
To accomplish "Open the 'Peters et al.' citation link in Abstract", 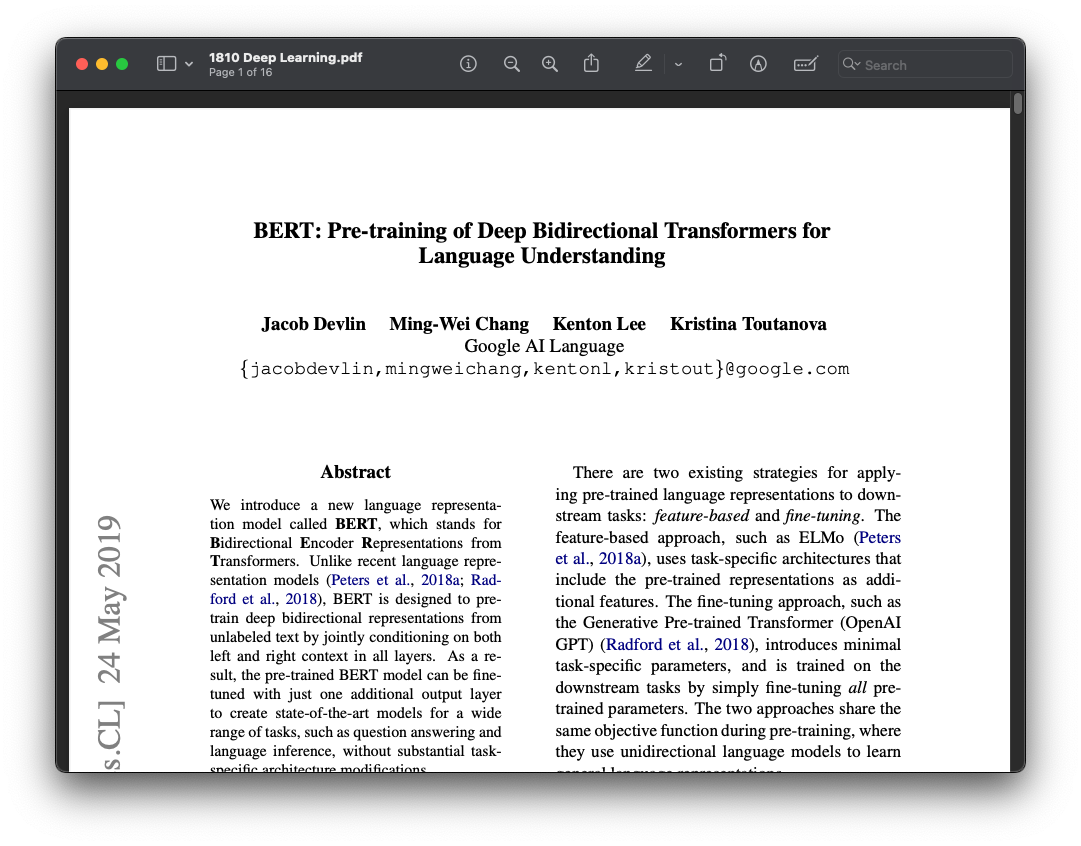I will point(370,580).
